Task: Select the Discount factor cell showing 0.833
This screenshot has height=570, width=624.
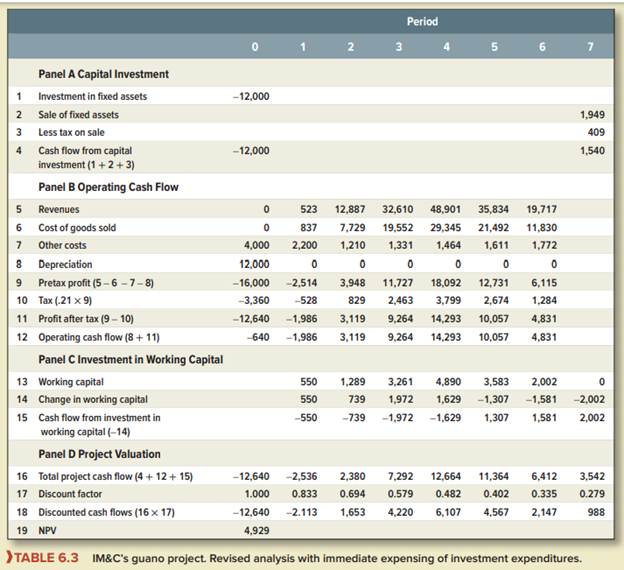Action: (304, 495)
